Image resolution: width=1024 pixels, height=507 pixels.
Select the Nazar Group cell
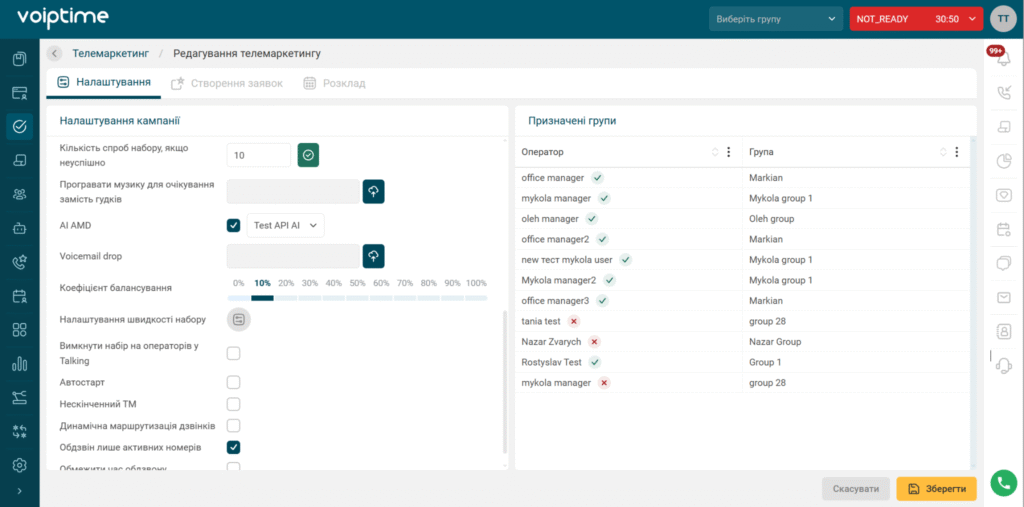tap(855, 342)
